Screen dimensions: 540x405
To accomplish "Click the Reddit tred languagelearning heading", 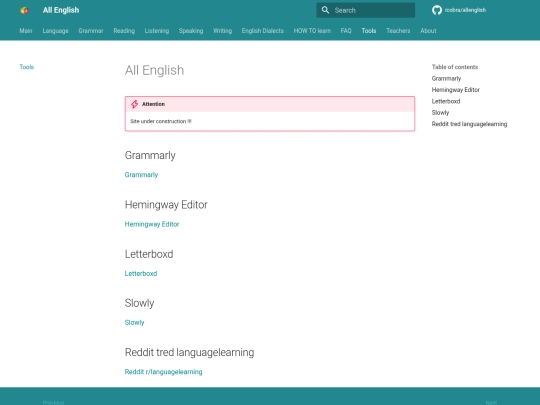I will click(x=189, y=352).
